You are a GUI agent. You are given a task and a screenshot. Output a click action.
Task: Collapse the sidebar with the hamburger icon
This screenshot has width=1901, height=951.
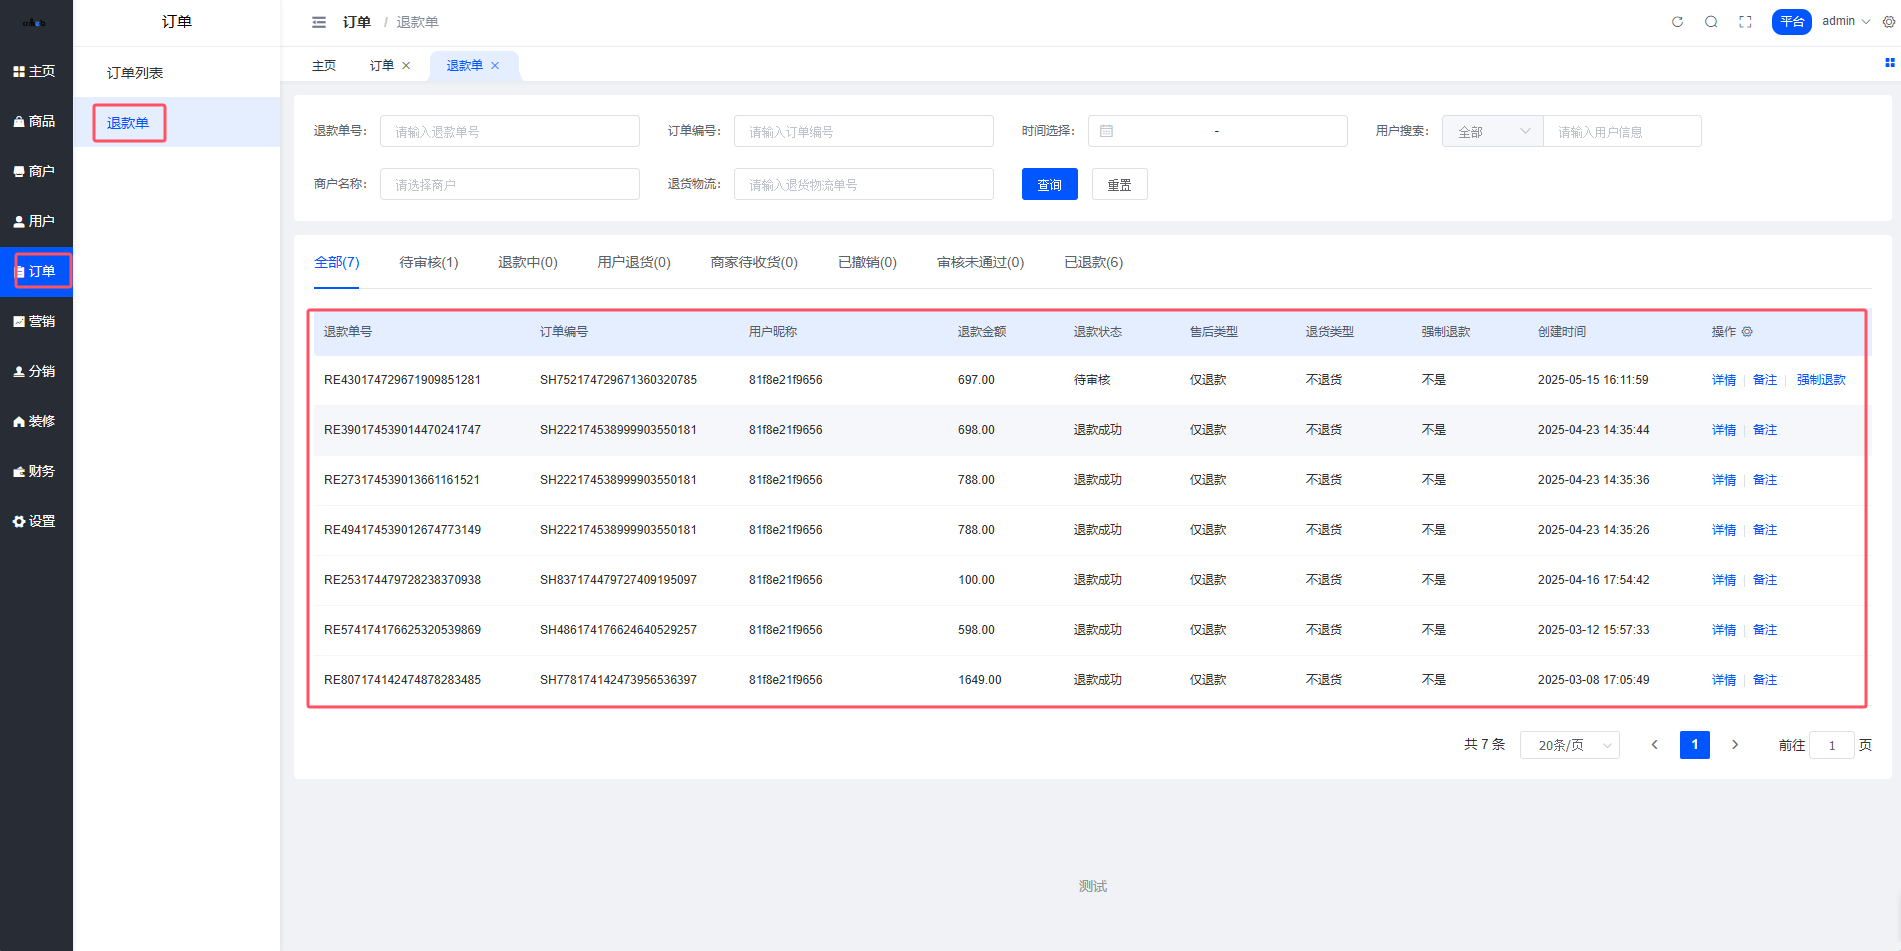point(319,22)
